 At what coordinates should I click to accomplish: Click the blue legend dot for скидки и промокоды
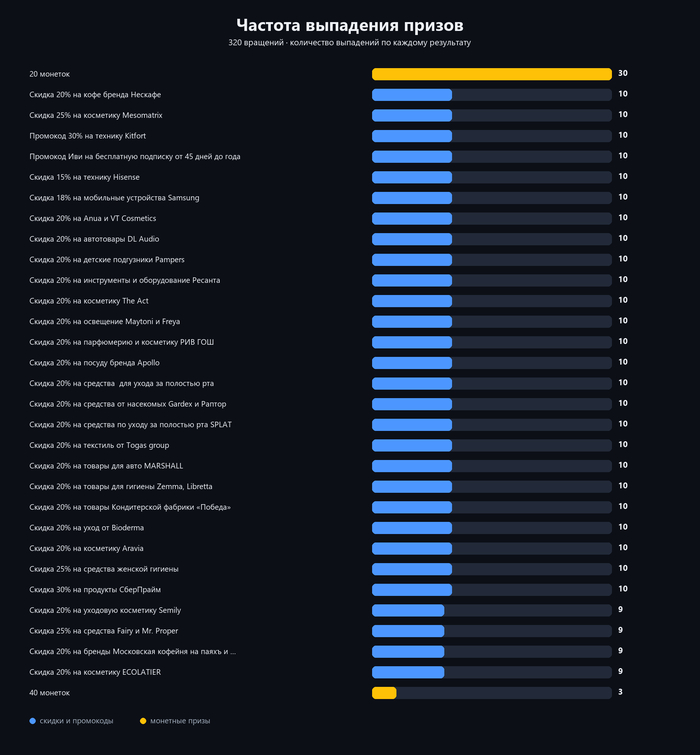pos(33,721)
